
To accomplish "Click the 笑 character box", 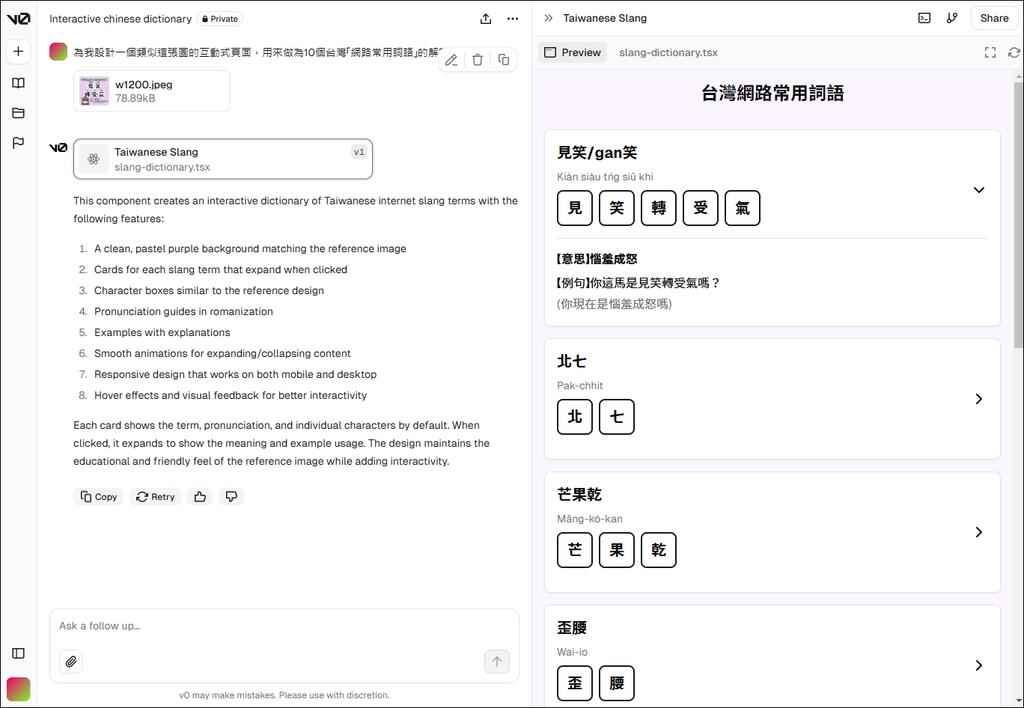I will [x=616, y=208].
